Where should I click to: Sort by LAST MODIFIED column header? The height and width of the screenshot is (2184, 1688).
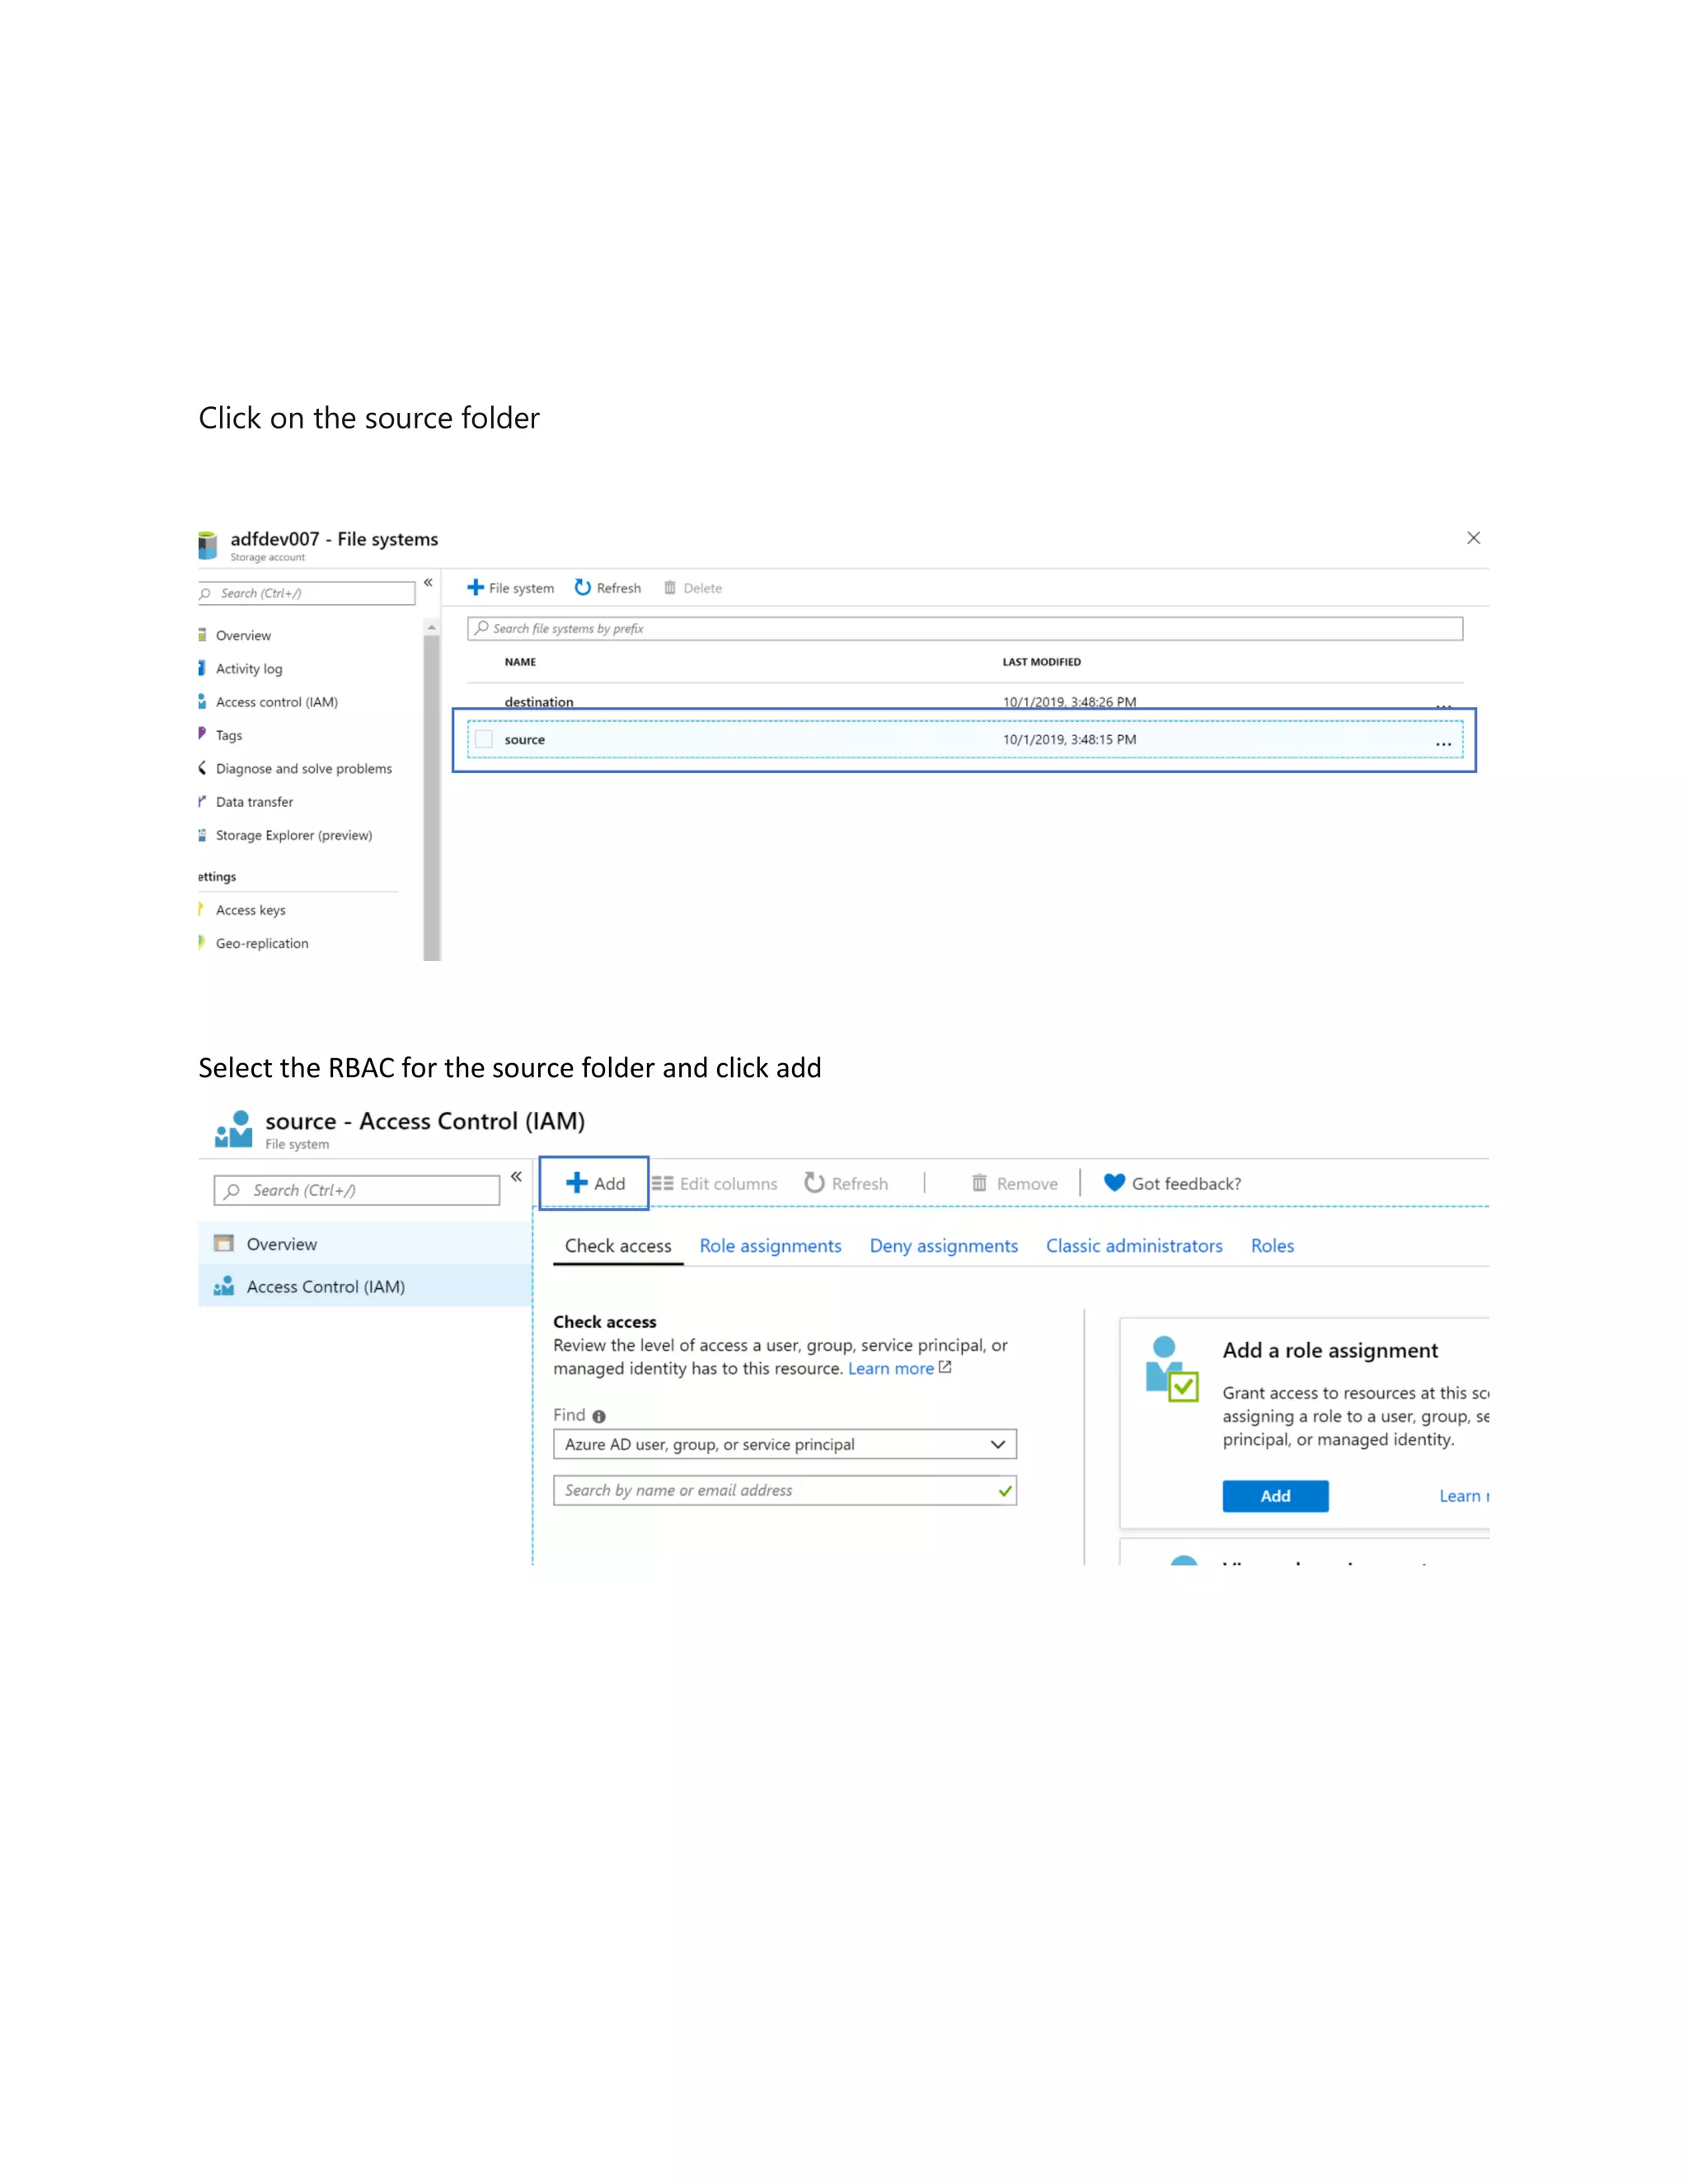point(1041,662)
